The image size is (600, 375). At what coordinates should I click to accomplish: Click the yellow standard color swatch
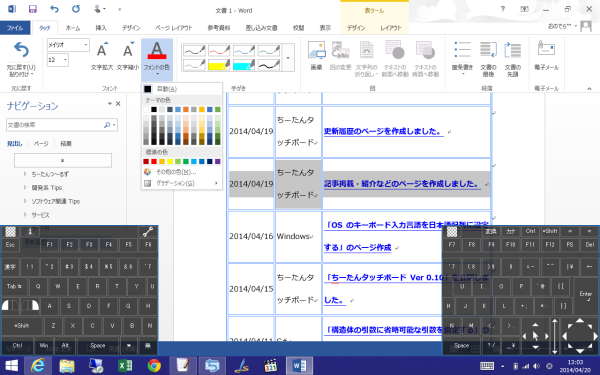point(170,161)
